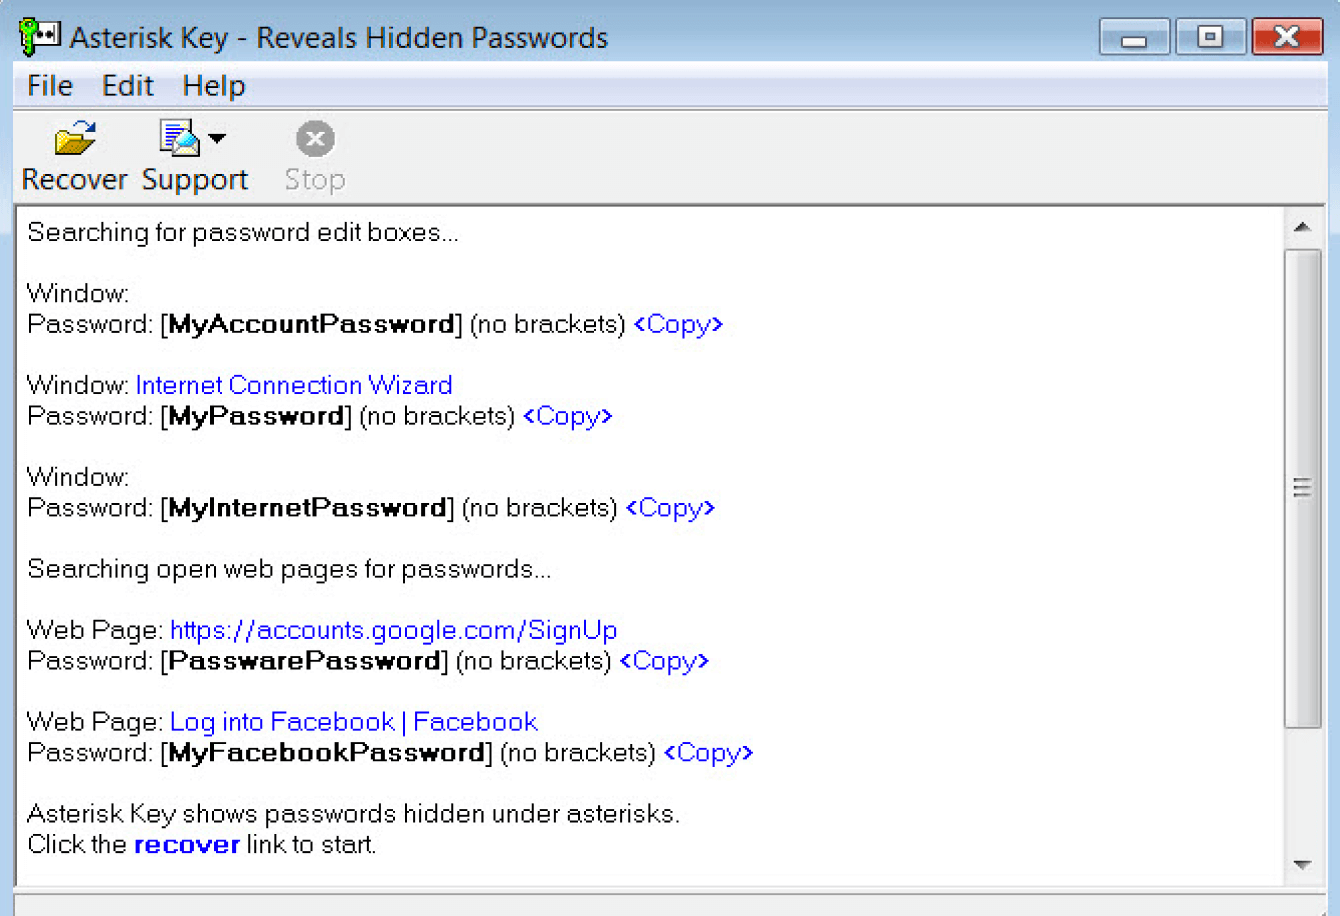The width and height of the screenshot is (1340, 916).
Task: Click the Recover folder icon
Action: 75,139
